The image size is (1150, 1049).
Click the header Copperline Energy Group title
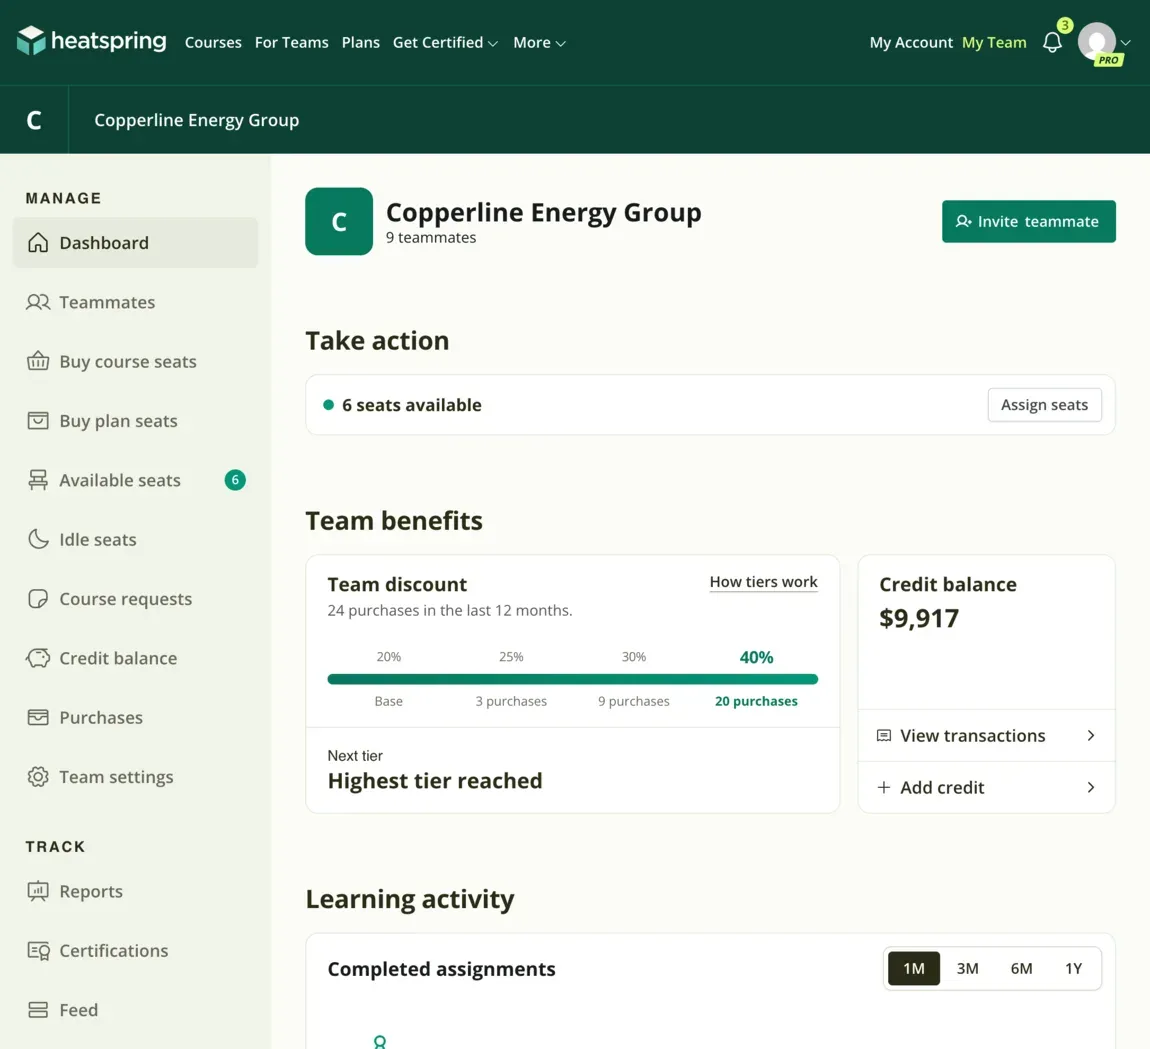197,120
